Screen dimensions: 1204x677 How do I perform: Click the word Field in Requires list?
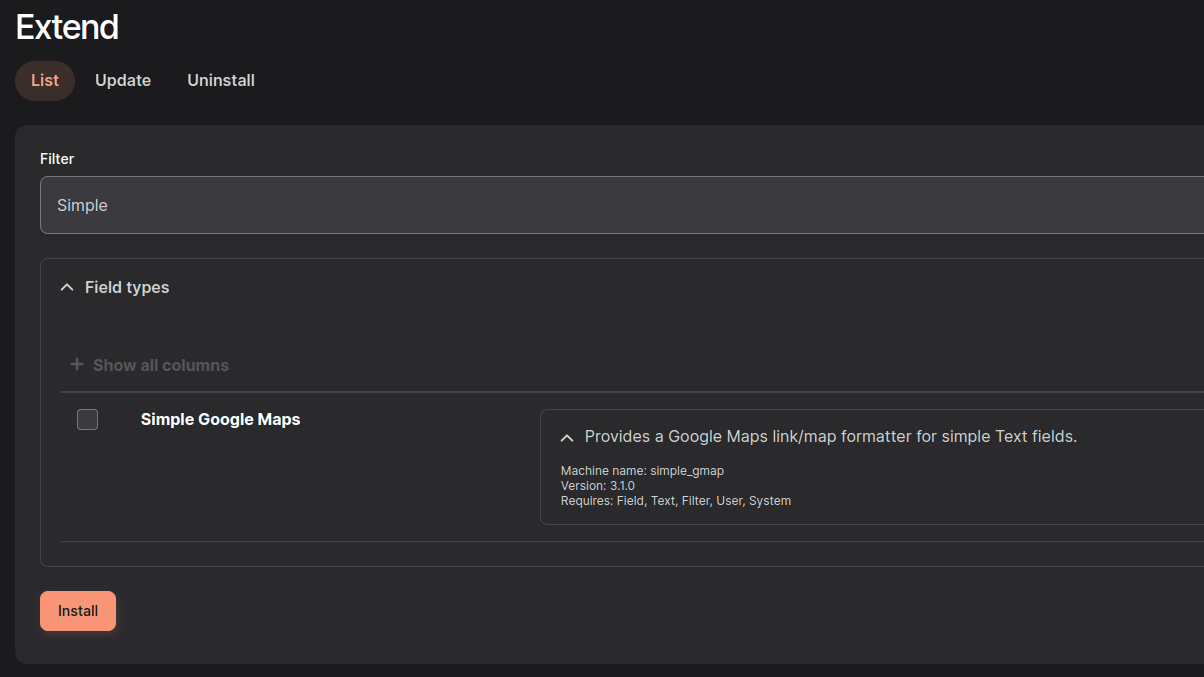coord(630,501)
